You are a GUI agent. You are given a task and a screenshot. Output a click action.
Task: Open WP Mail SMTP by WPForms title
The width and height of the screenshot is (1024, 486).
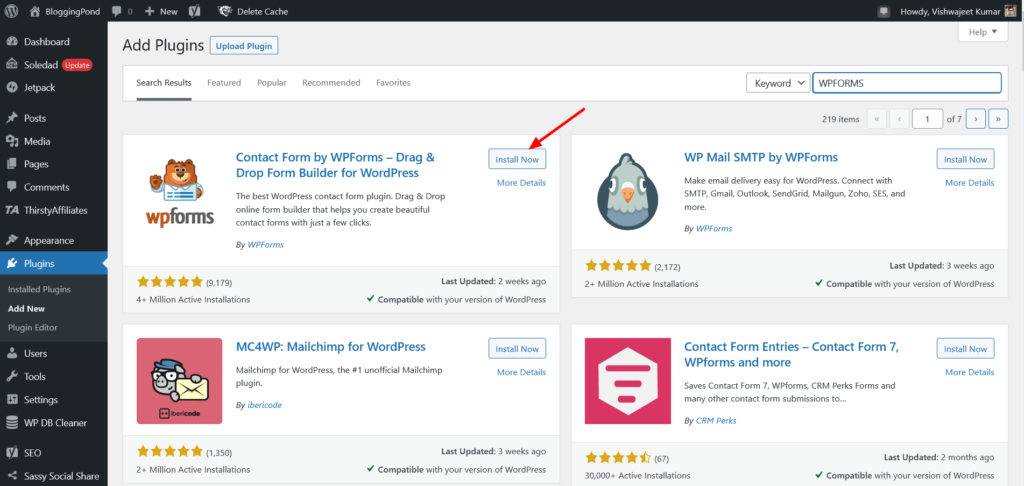click(x=761, y=157)
